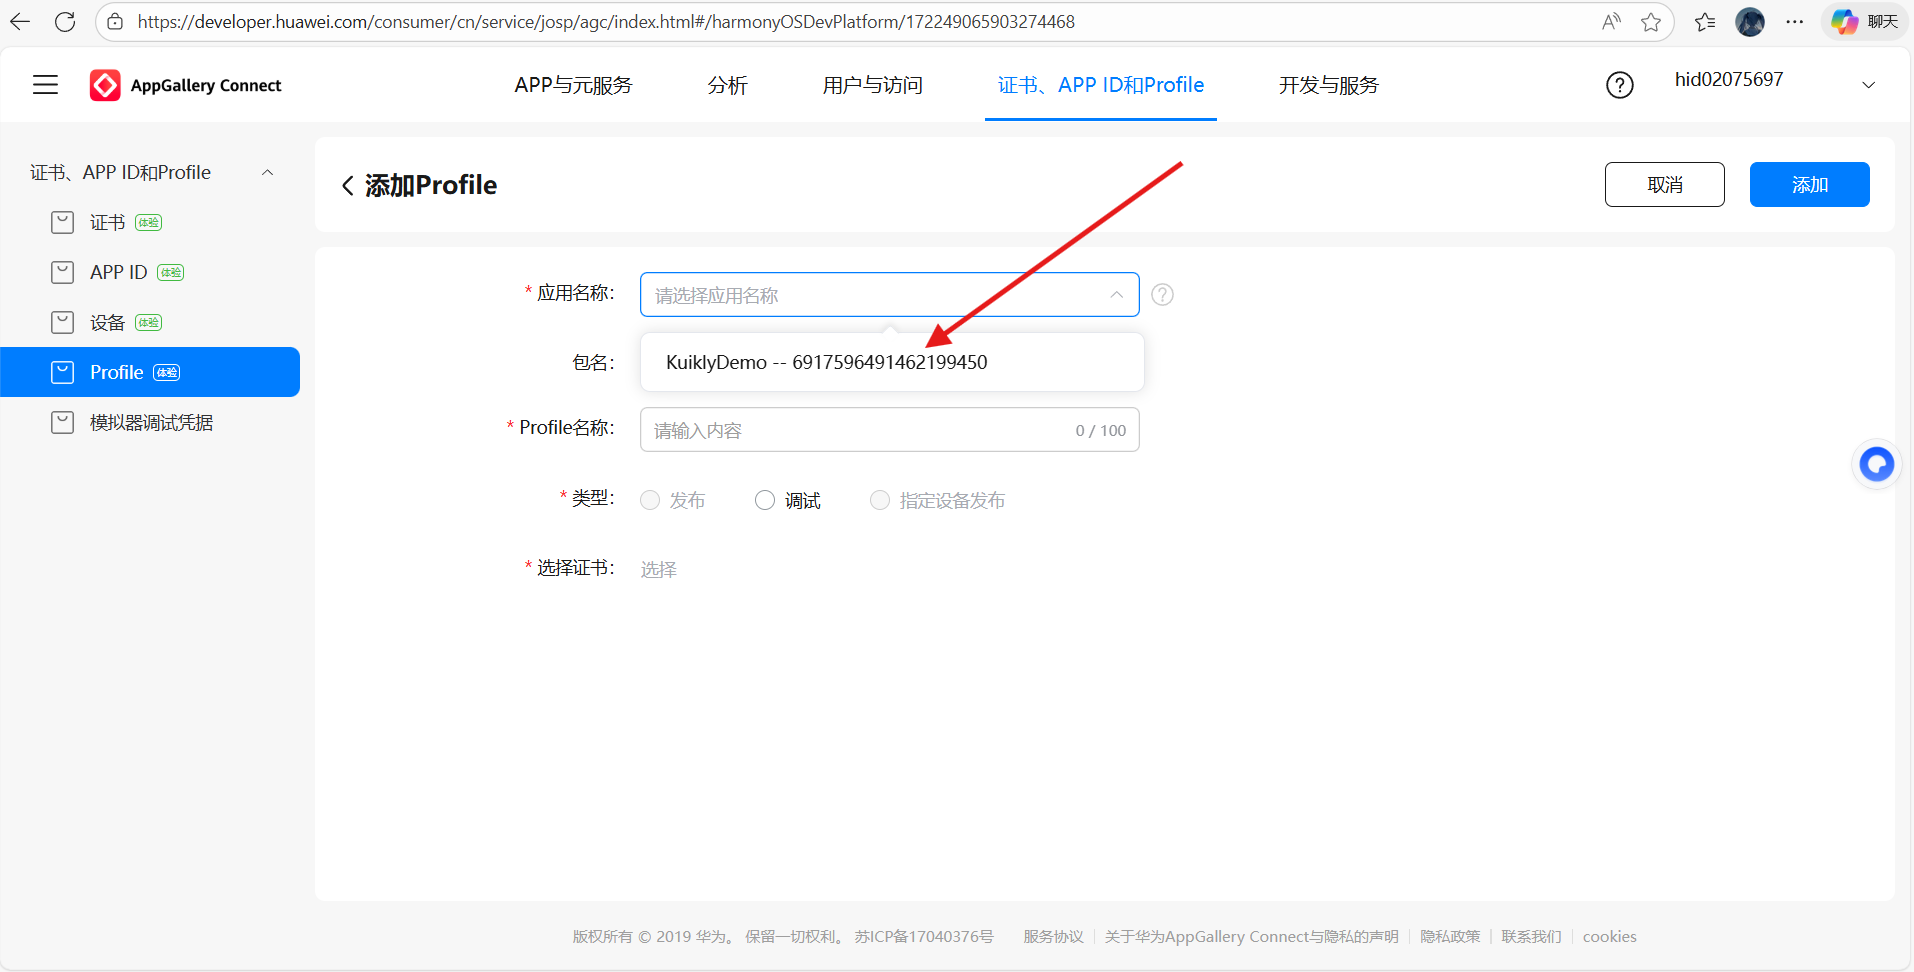This screenshot has height=972, width=1914.
Task: Click the APP ID sidebar item icon
Action: click(62, 271)
